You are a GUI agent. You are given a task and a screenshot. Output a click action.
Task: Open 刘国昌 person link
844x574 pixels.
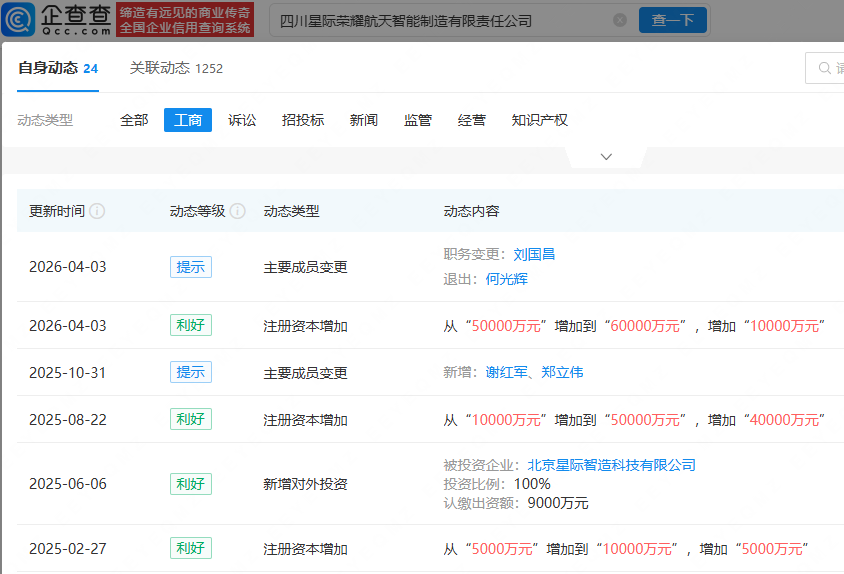click(534, 255)
